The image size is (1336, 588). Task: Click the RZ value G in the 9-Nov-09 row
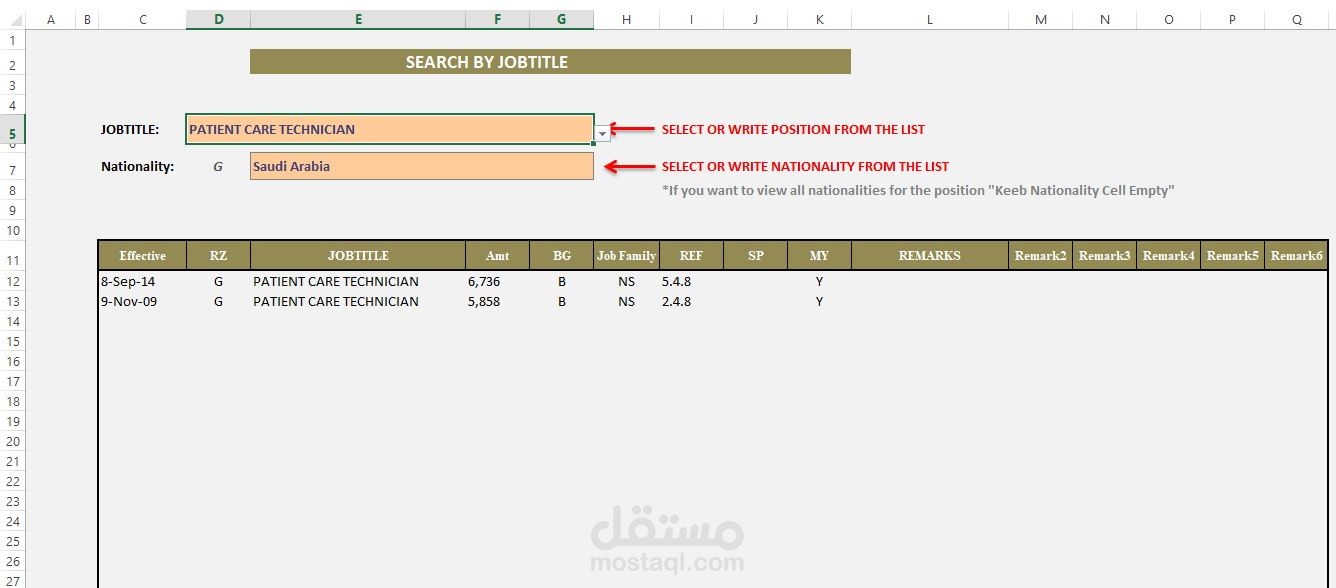tap(218, 302)
